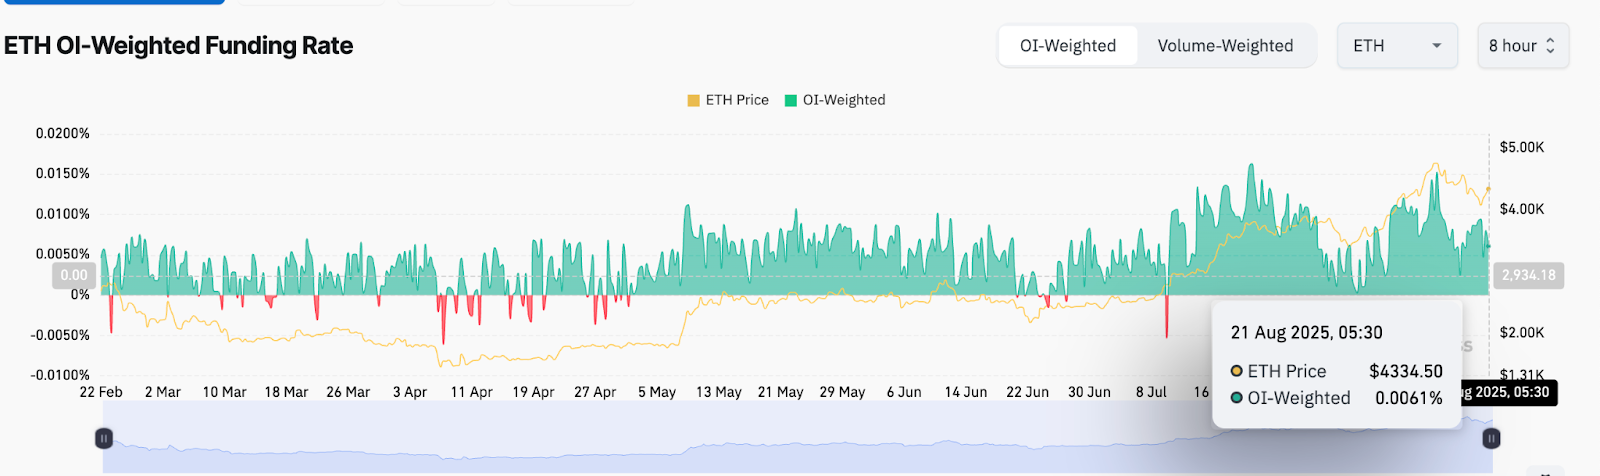Select the OI-Weighted tab
This screenshot has width=1600, height=476.
coord(1067,46)
